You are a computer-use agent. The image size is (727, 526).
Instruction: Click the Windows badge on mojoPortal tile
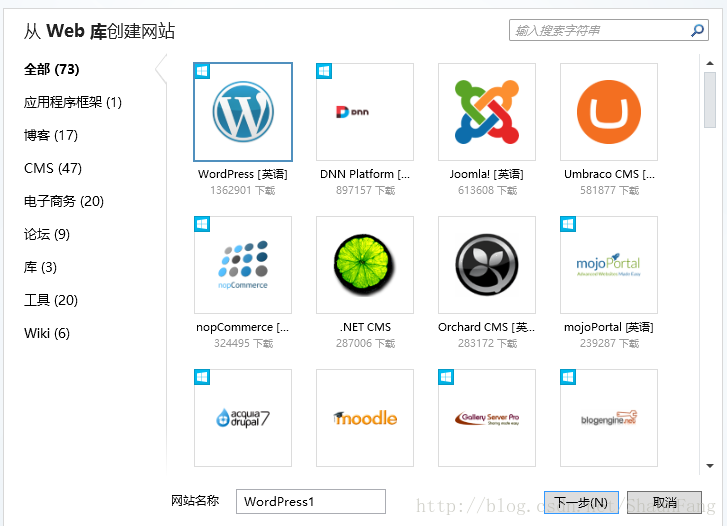coord(568,224)
